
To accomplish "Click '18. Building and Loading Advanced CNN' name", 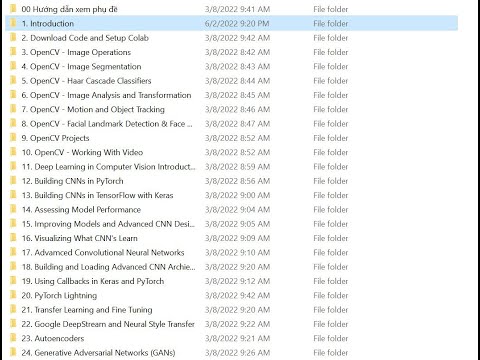I will (109, 267).
